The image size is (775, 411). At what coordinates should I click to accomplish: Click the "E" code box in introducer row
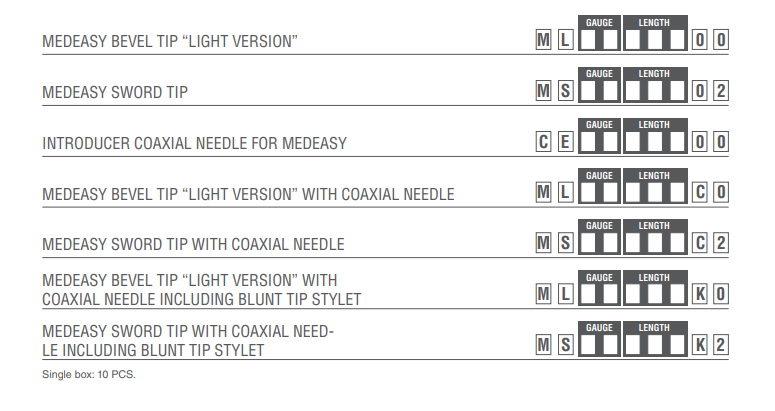(565, 142)
